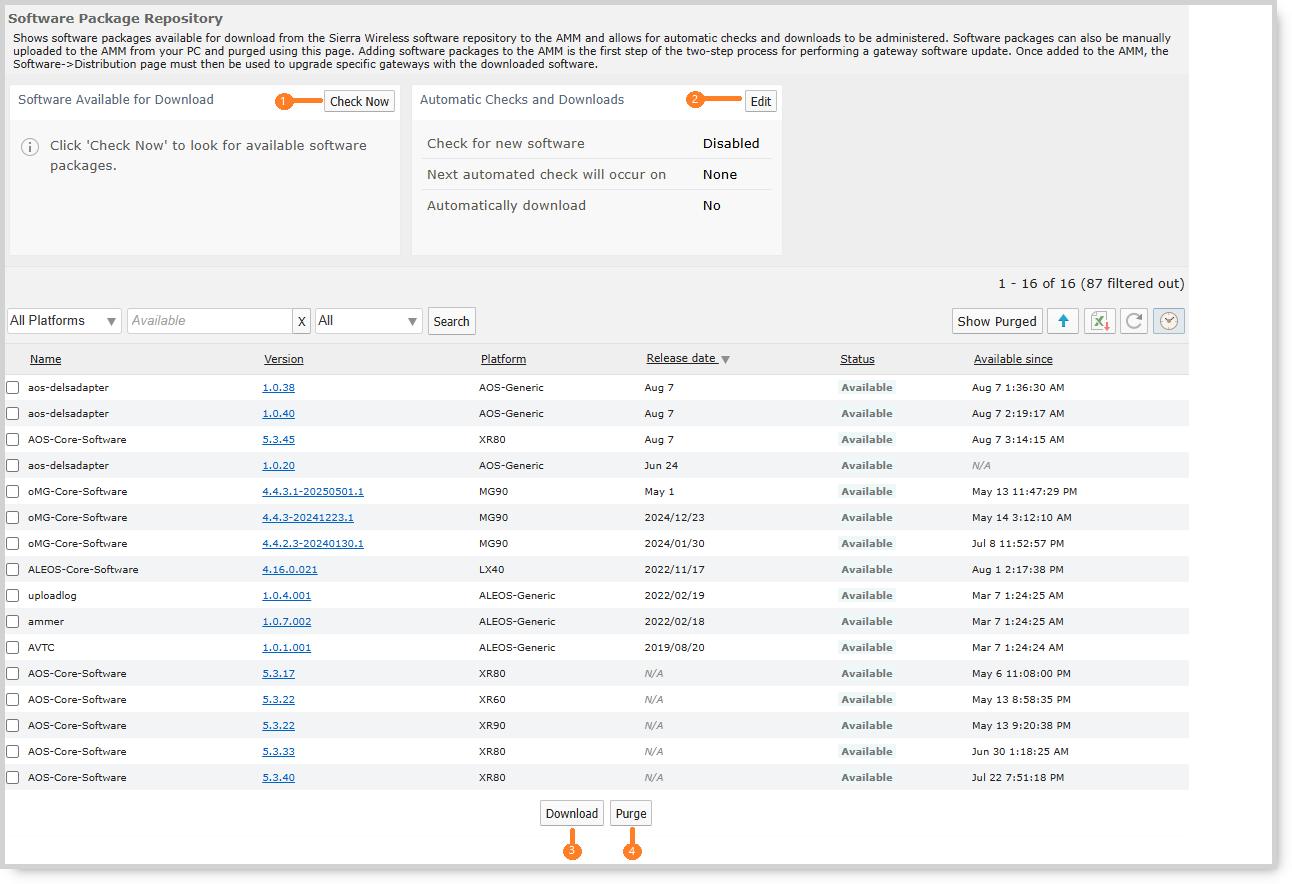Screen dimensions: 1292x884
Task: Click inside the Available version filter field
Action: (x=210, y=321)
